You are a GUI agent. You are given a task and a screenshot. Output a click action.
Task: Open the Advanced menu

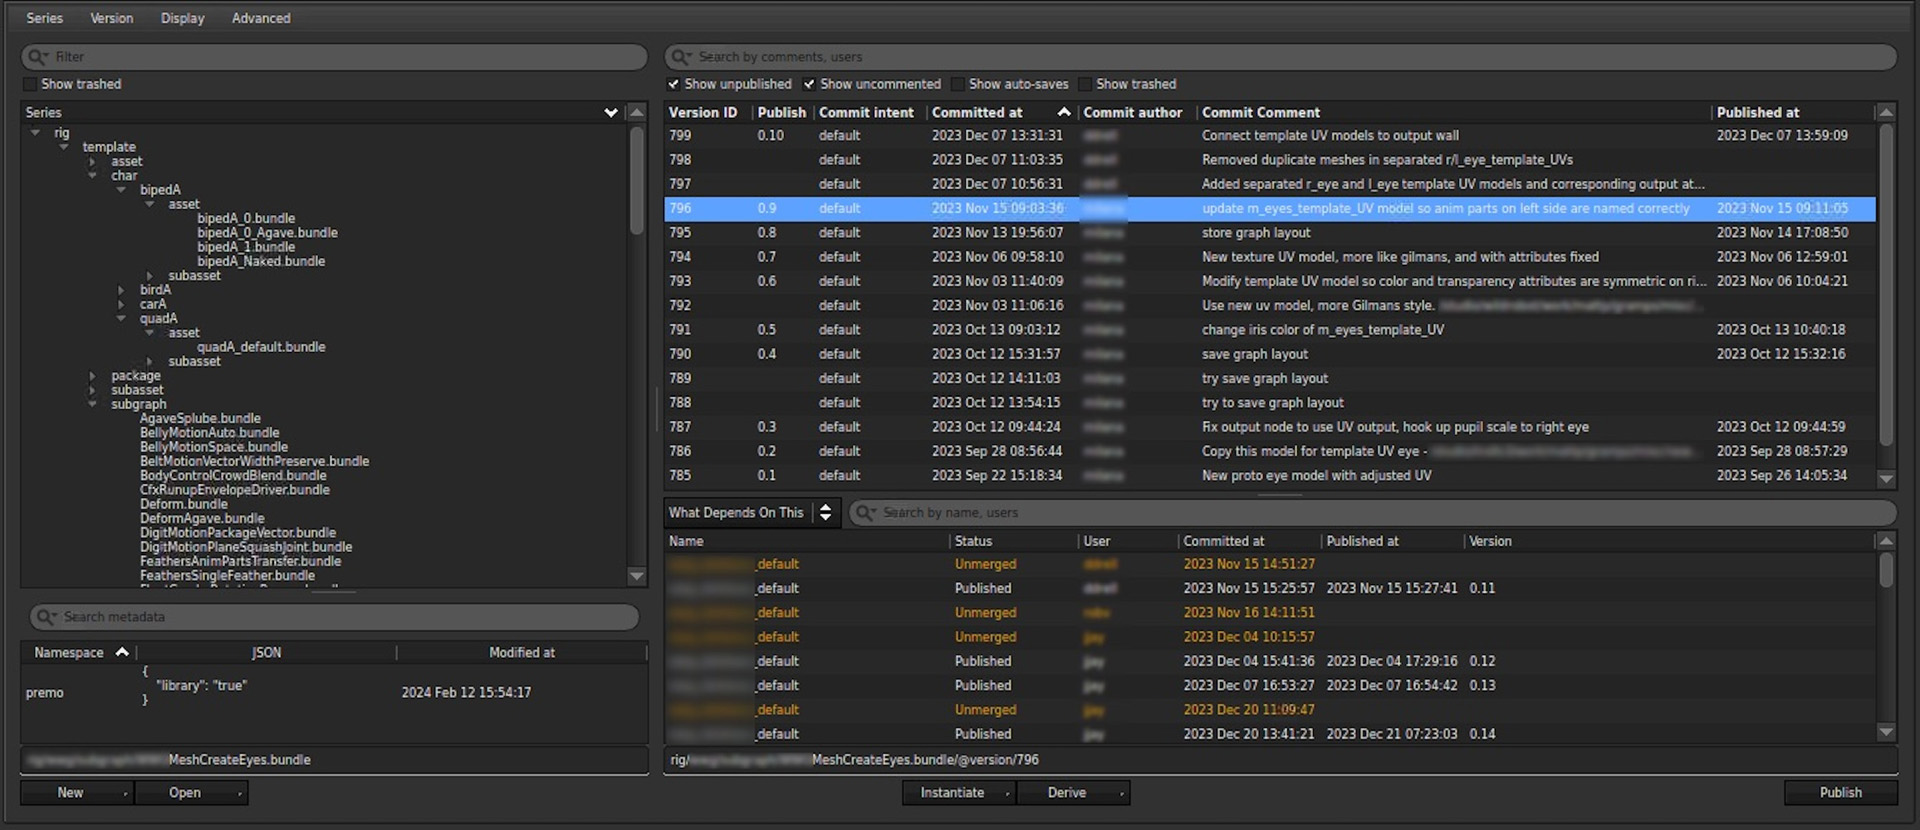tap(261, 18)
